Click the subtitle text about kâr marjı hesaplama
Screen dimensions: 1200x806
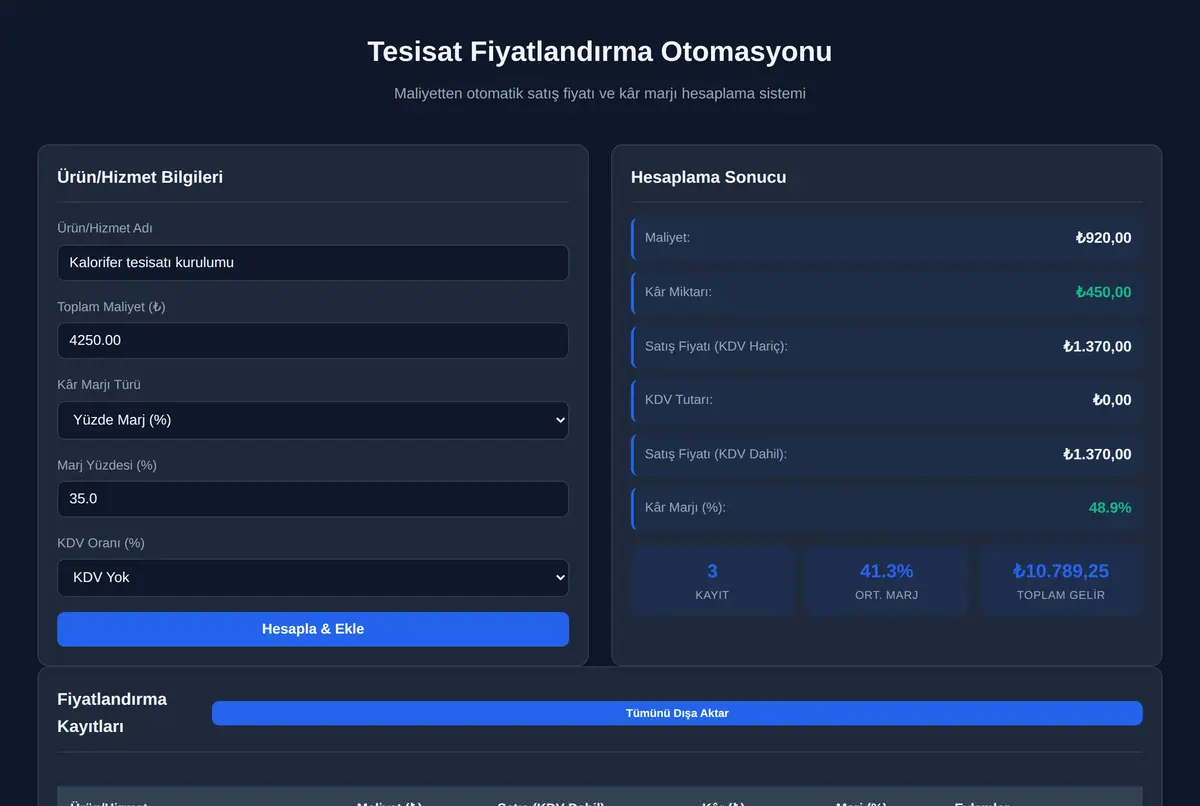point(600,93)
